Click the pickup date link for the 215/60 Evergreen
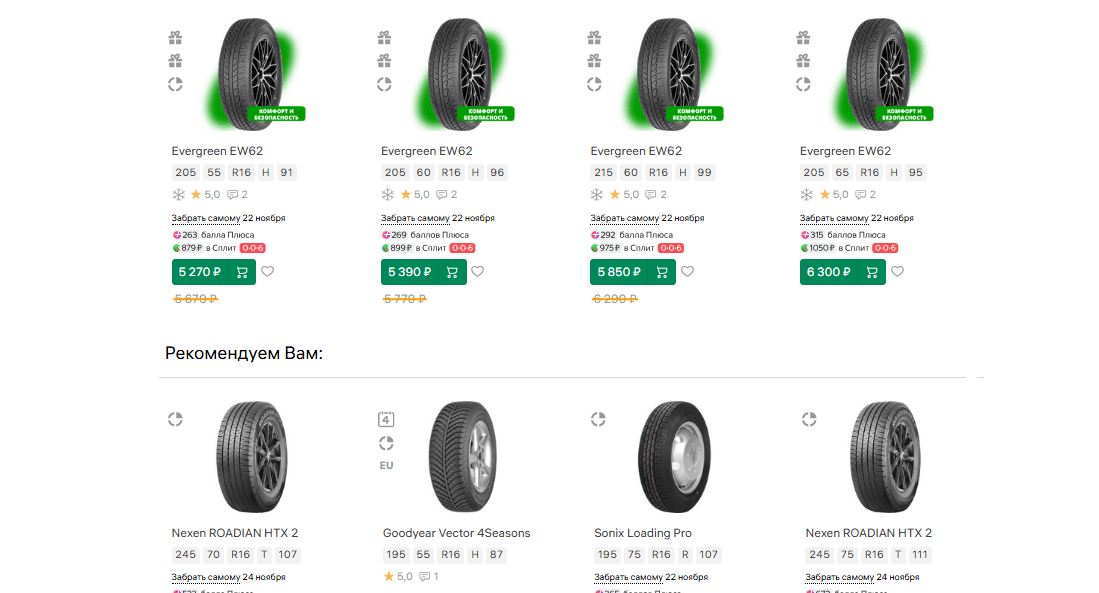 click(x=647, y=218)
